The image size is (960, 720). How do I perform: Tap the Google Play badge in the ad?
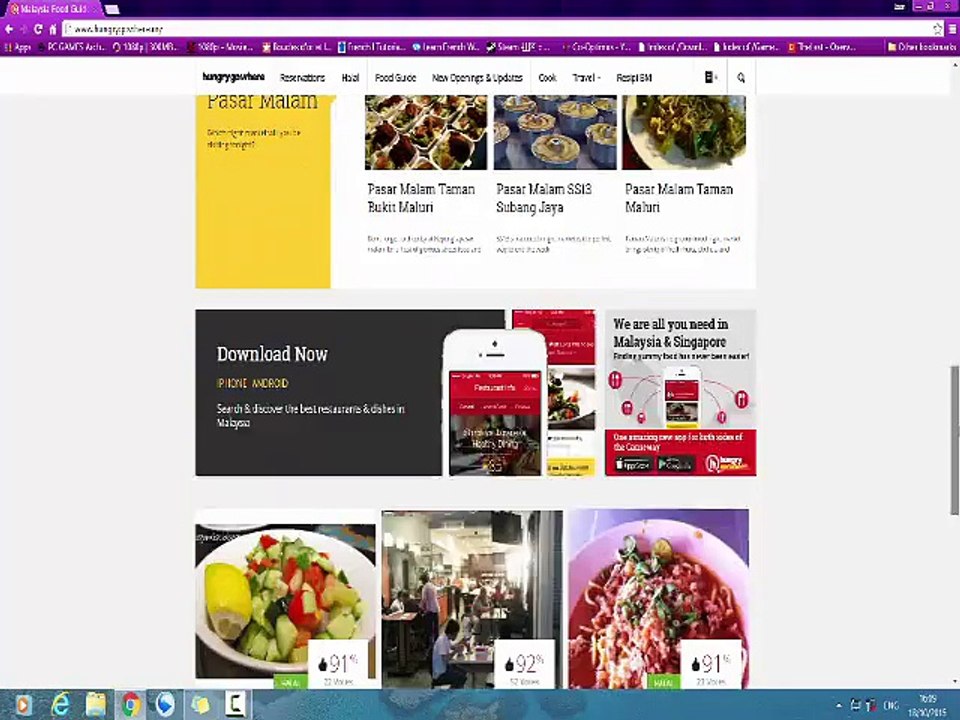tap(675, 465)
